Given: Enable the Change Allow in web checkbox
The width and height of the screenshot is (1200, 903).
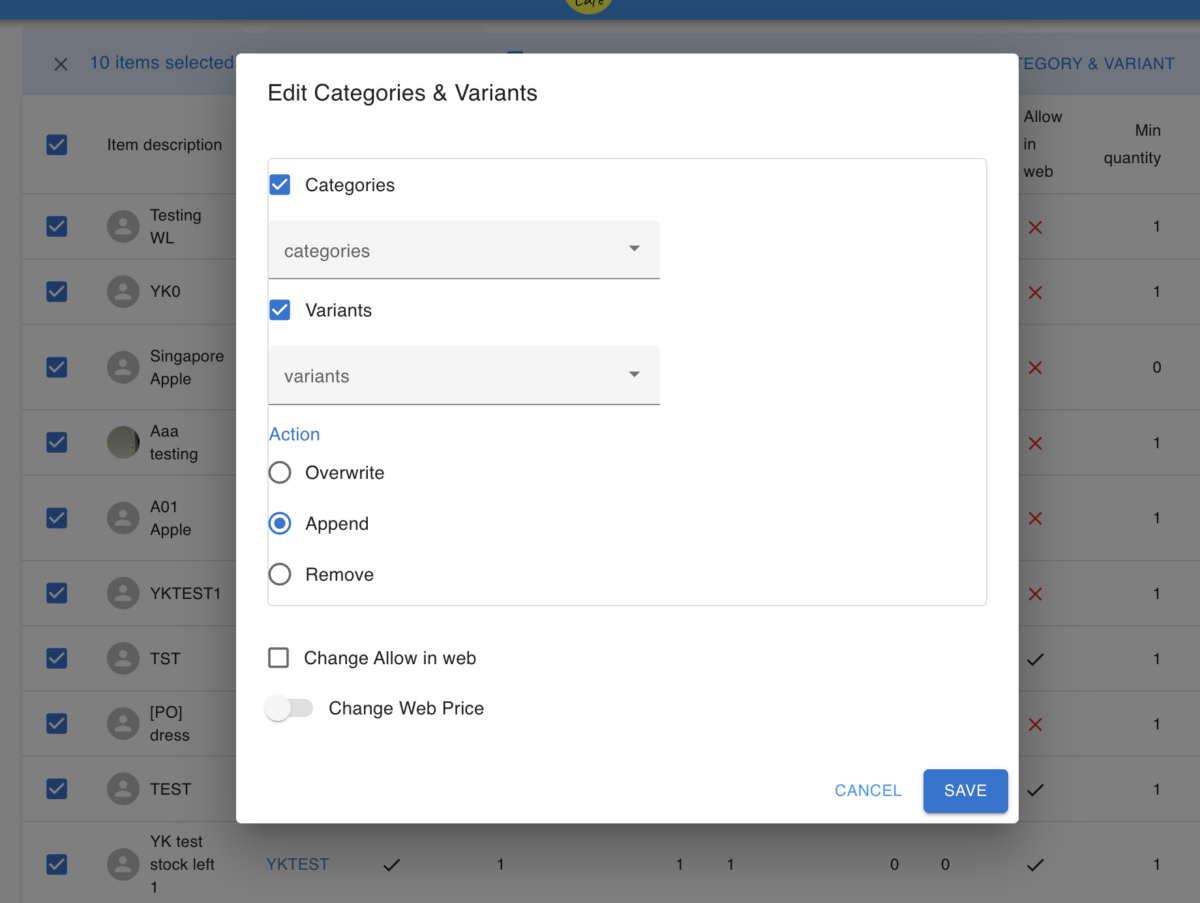Looking at the screenshot, I should point(279,658).
